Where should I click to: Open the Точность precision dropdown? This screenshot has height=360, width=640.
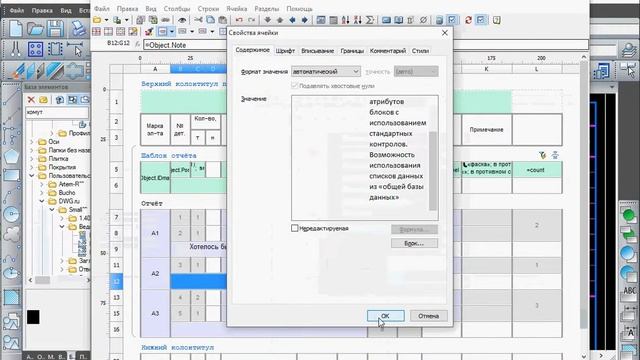(x=416, y=71)
